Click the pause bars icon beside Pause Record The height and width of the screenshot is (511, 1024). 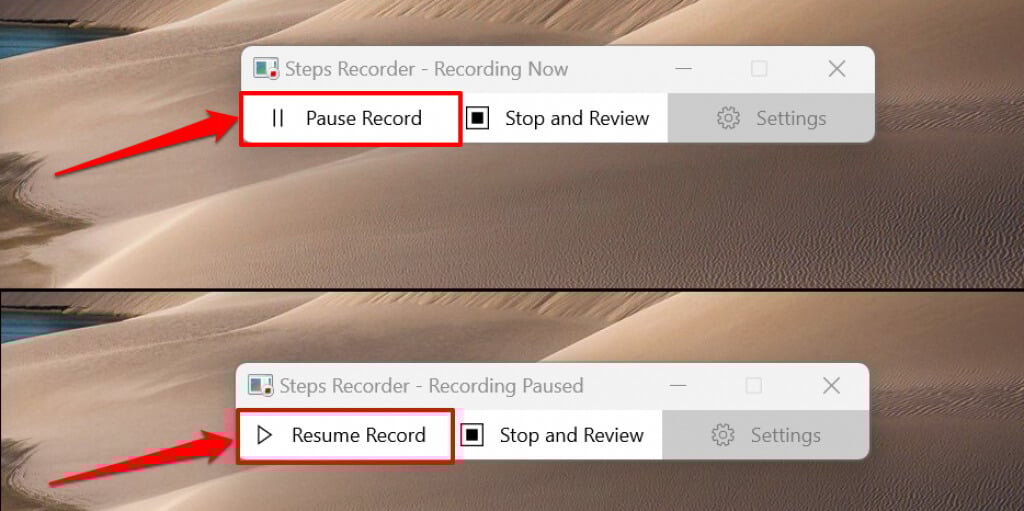278,118
